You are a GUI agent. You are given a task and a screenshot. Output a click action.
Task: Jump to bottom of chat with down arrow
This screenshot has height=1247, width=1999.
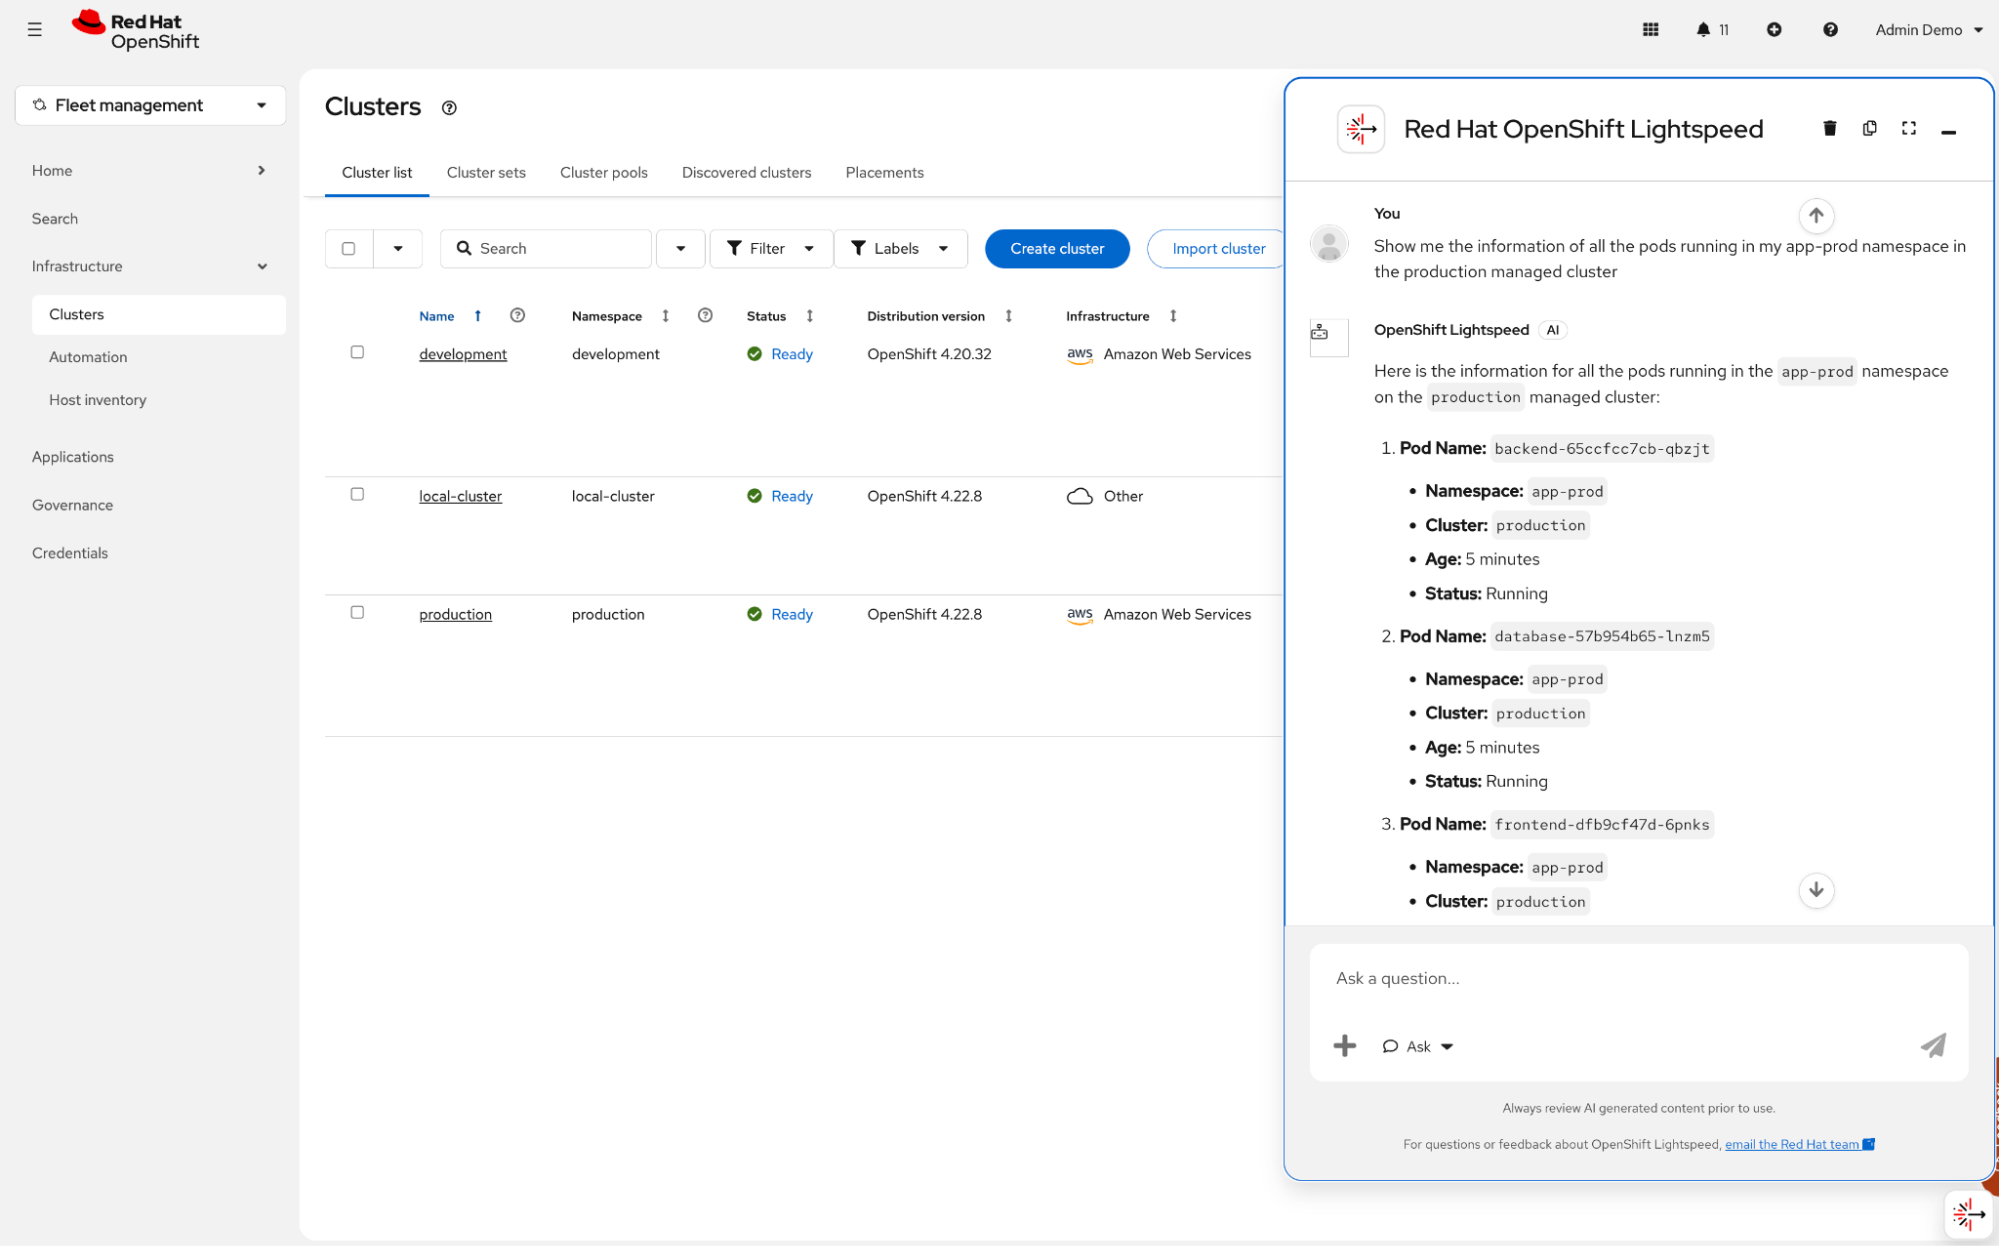pos(1816,890)
